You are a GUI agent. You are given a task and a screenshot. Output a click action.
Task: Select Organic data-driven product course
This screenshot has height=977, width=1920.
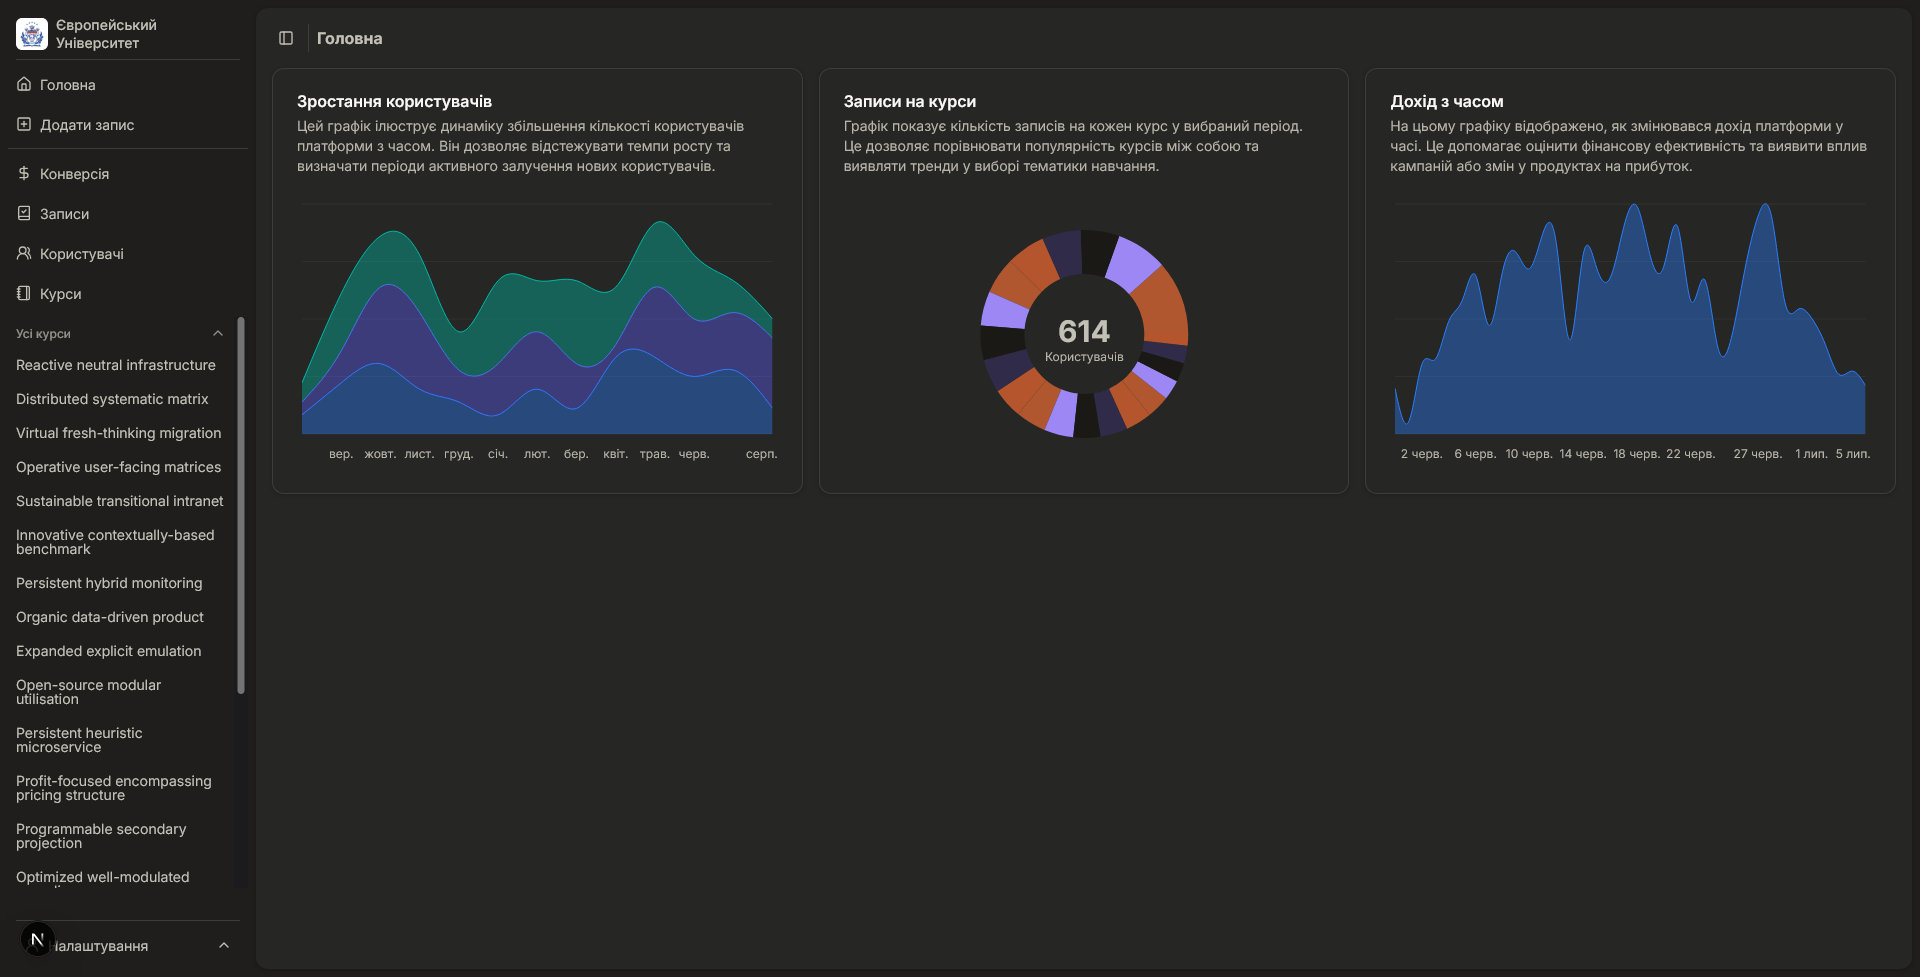coord(110,618)
